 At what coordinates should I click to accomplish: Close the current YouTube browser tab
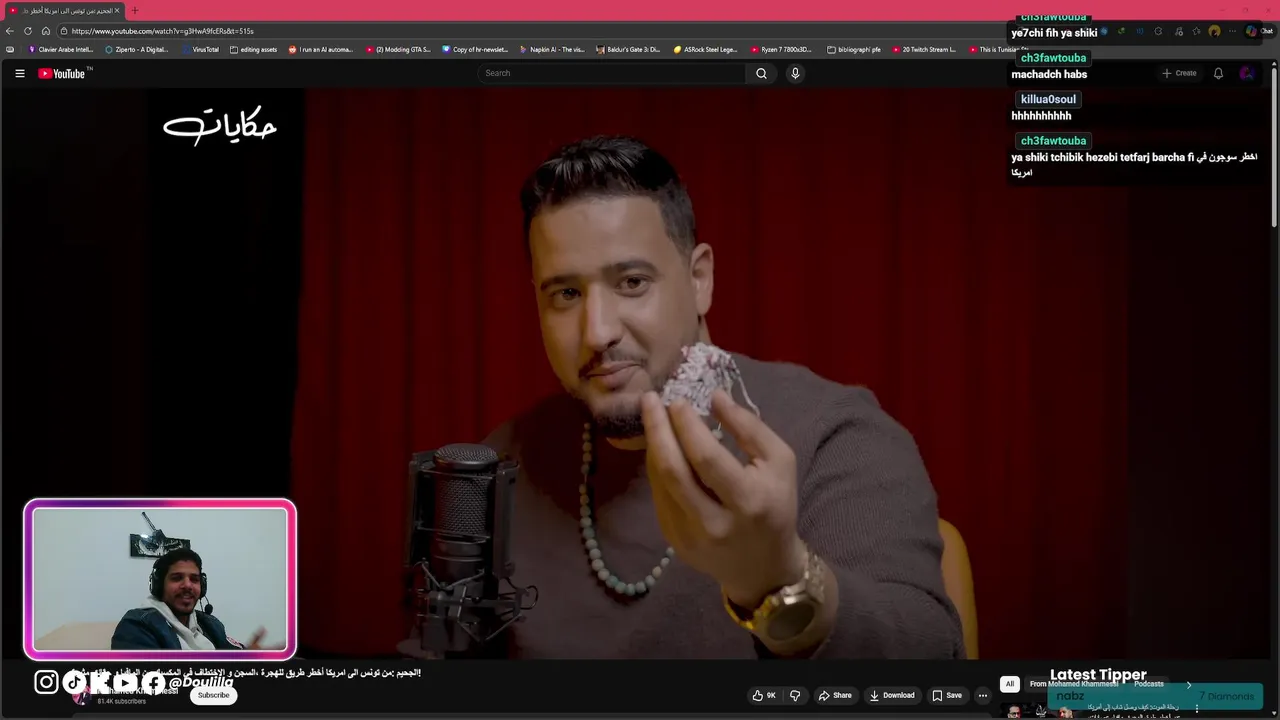coord(117,10)
